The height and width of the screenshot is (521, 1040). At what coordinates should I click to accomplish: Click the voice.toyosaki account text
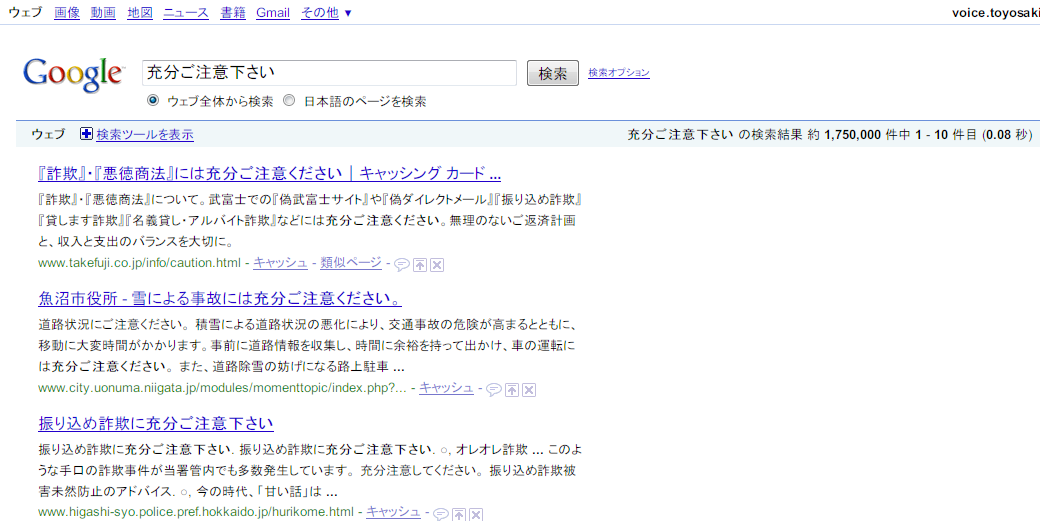tap(996, 13)
